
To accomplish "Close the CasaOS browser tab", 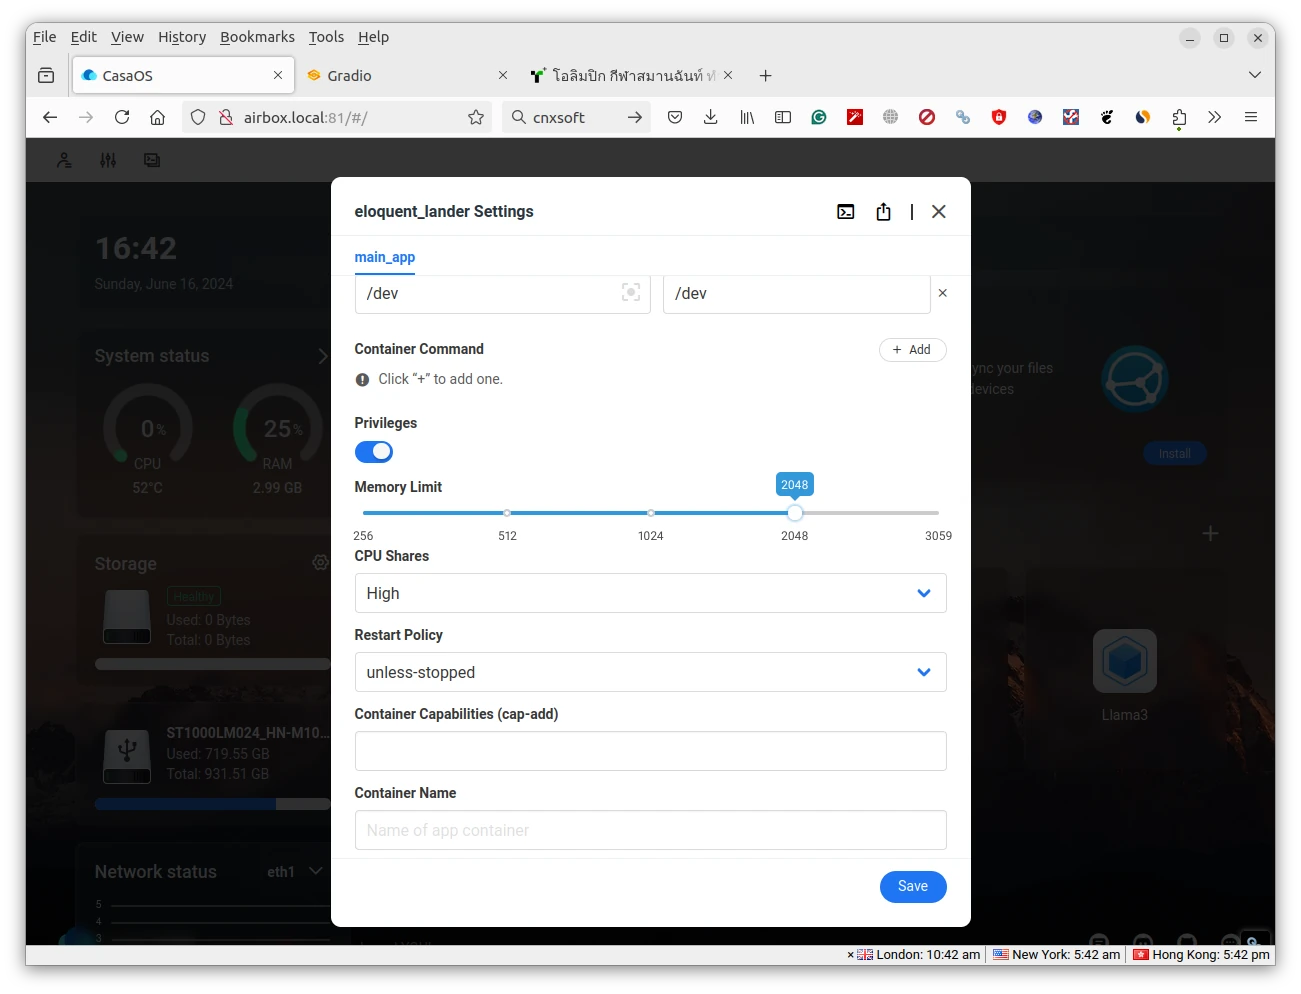I will click(x=278, y=75).
